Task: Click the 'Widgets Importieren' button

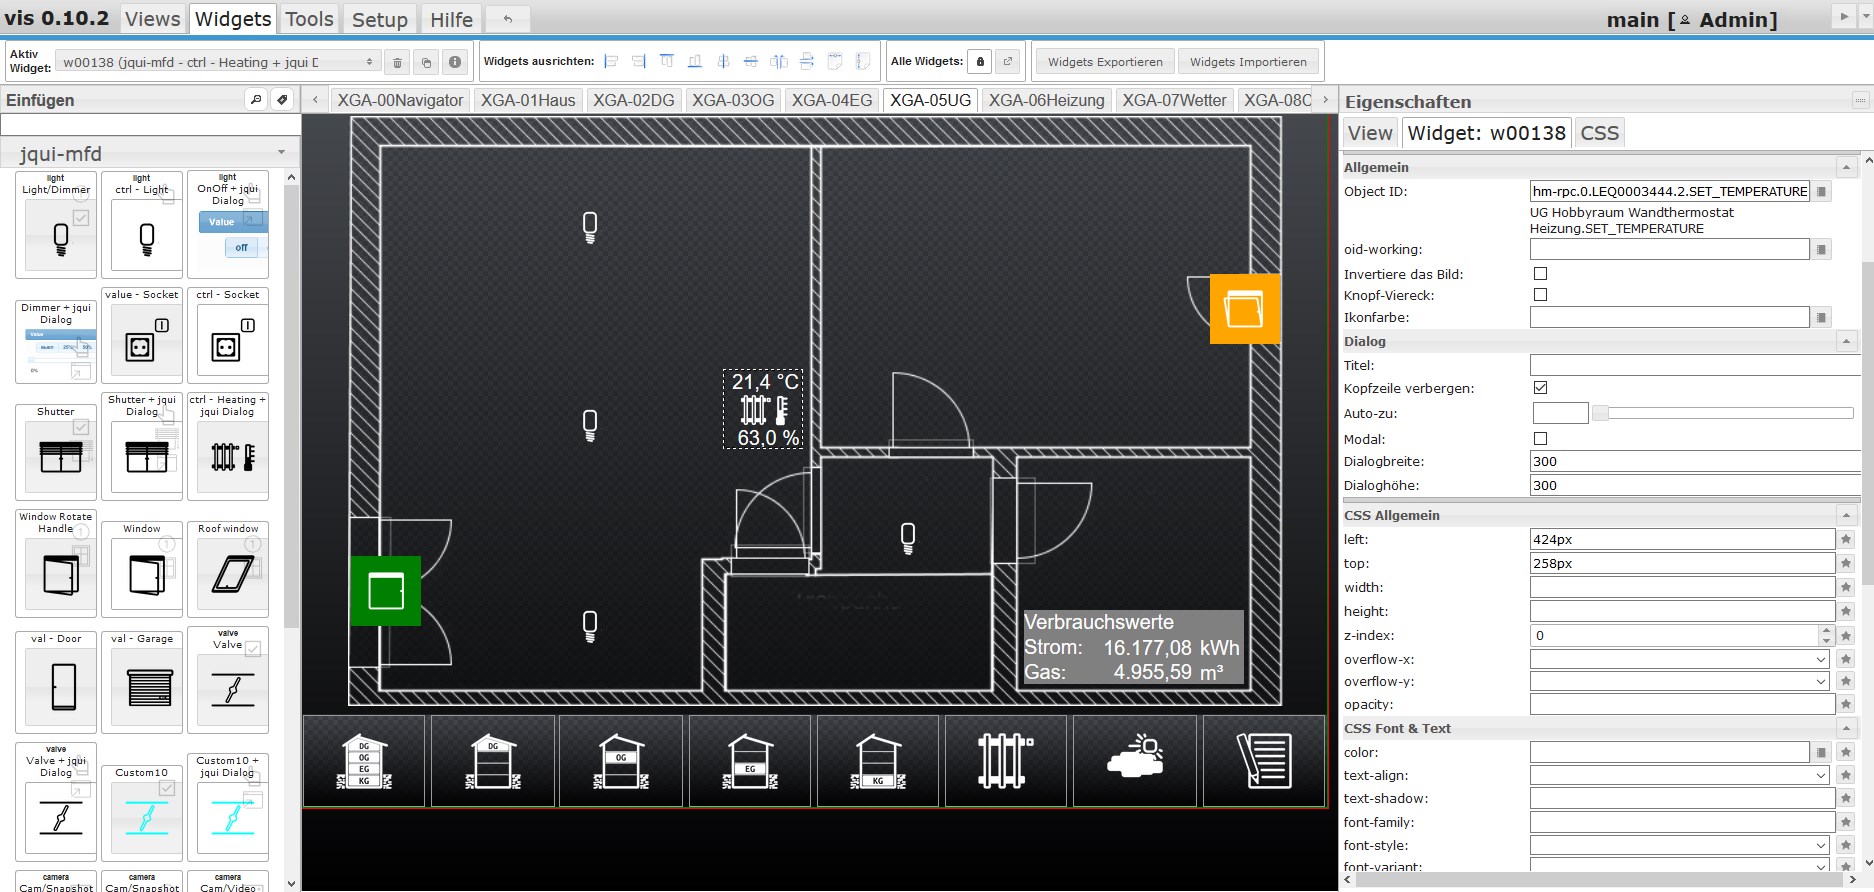Action: (1248, 62)
